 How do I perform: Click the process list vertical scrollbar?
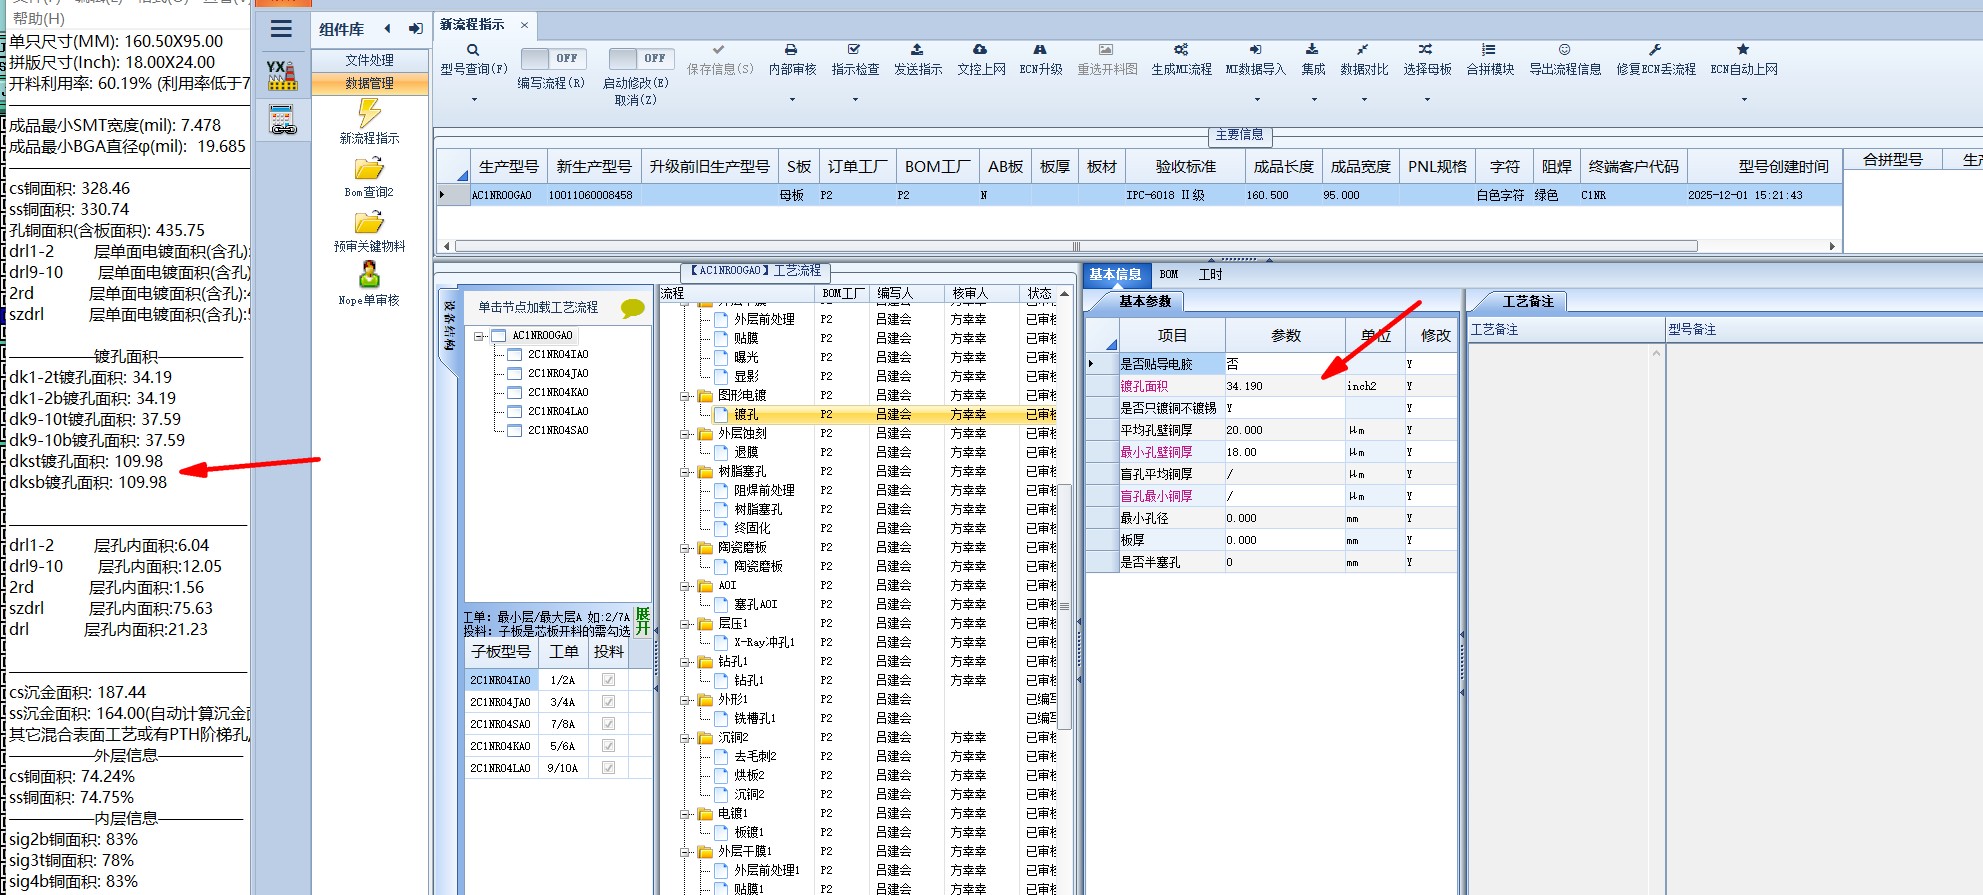[x=1065, y=607]
